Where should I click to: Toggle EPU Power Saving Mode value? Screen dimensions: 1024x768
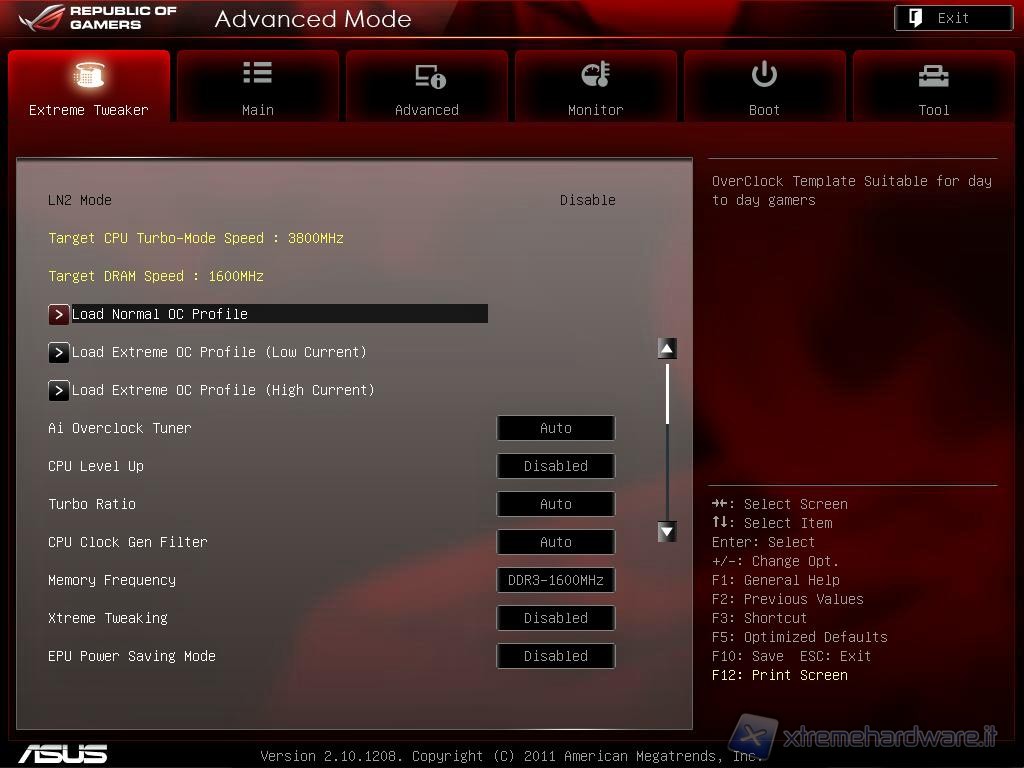click(556, 656)
